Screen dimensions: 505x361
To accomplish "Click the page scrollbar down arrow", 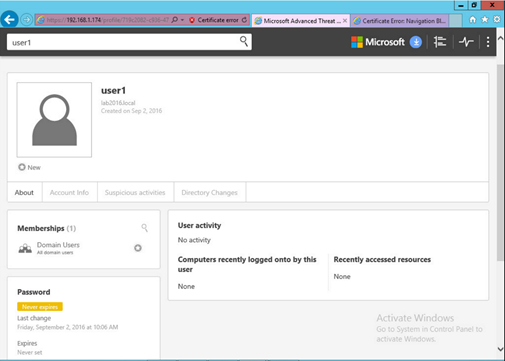I will (x=500, y=349).
